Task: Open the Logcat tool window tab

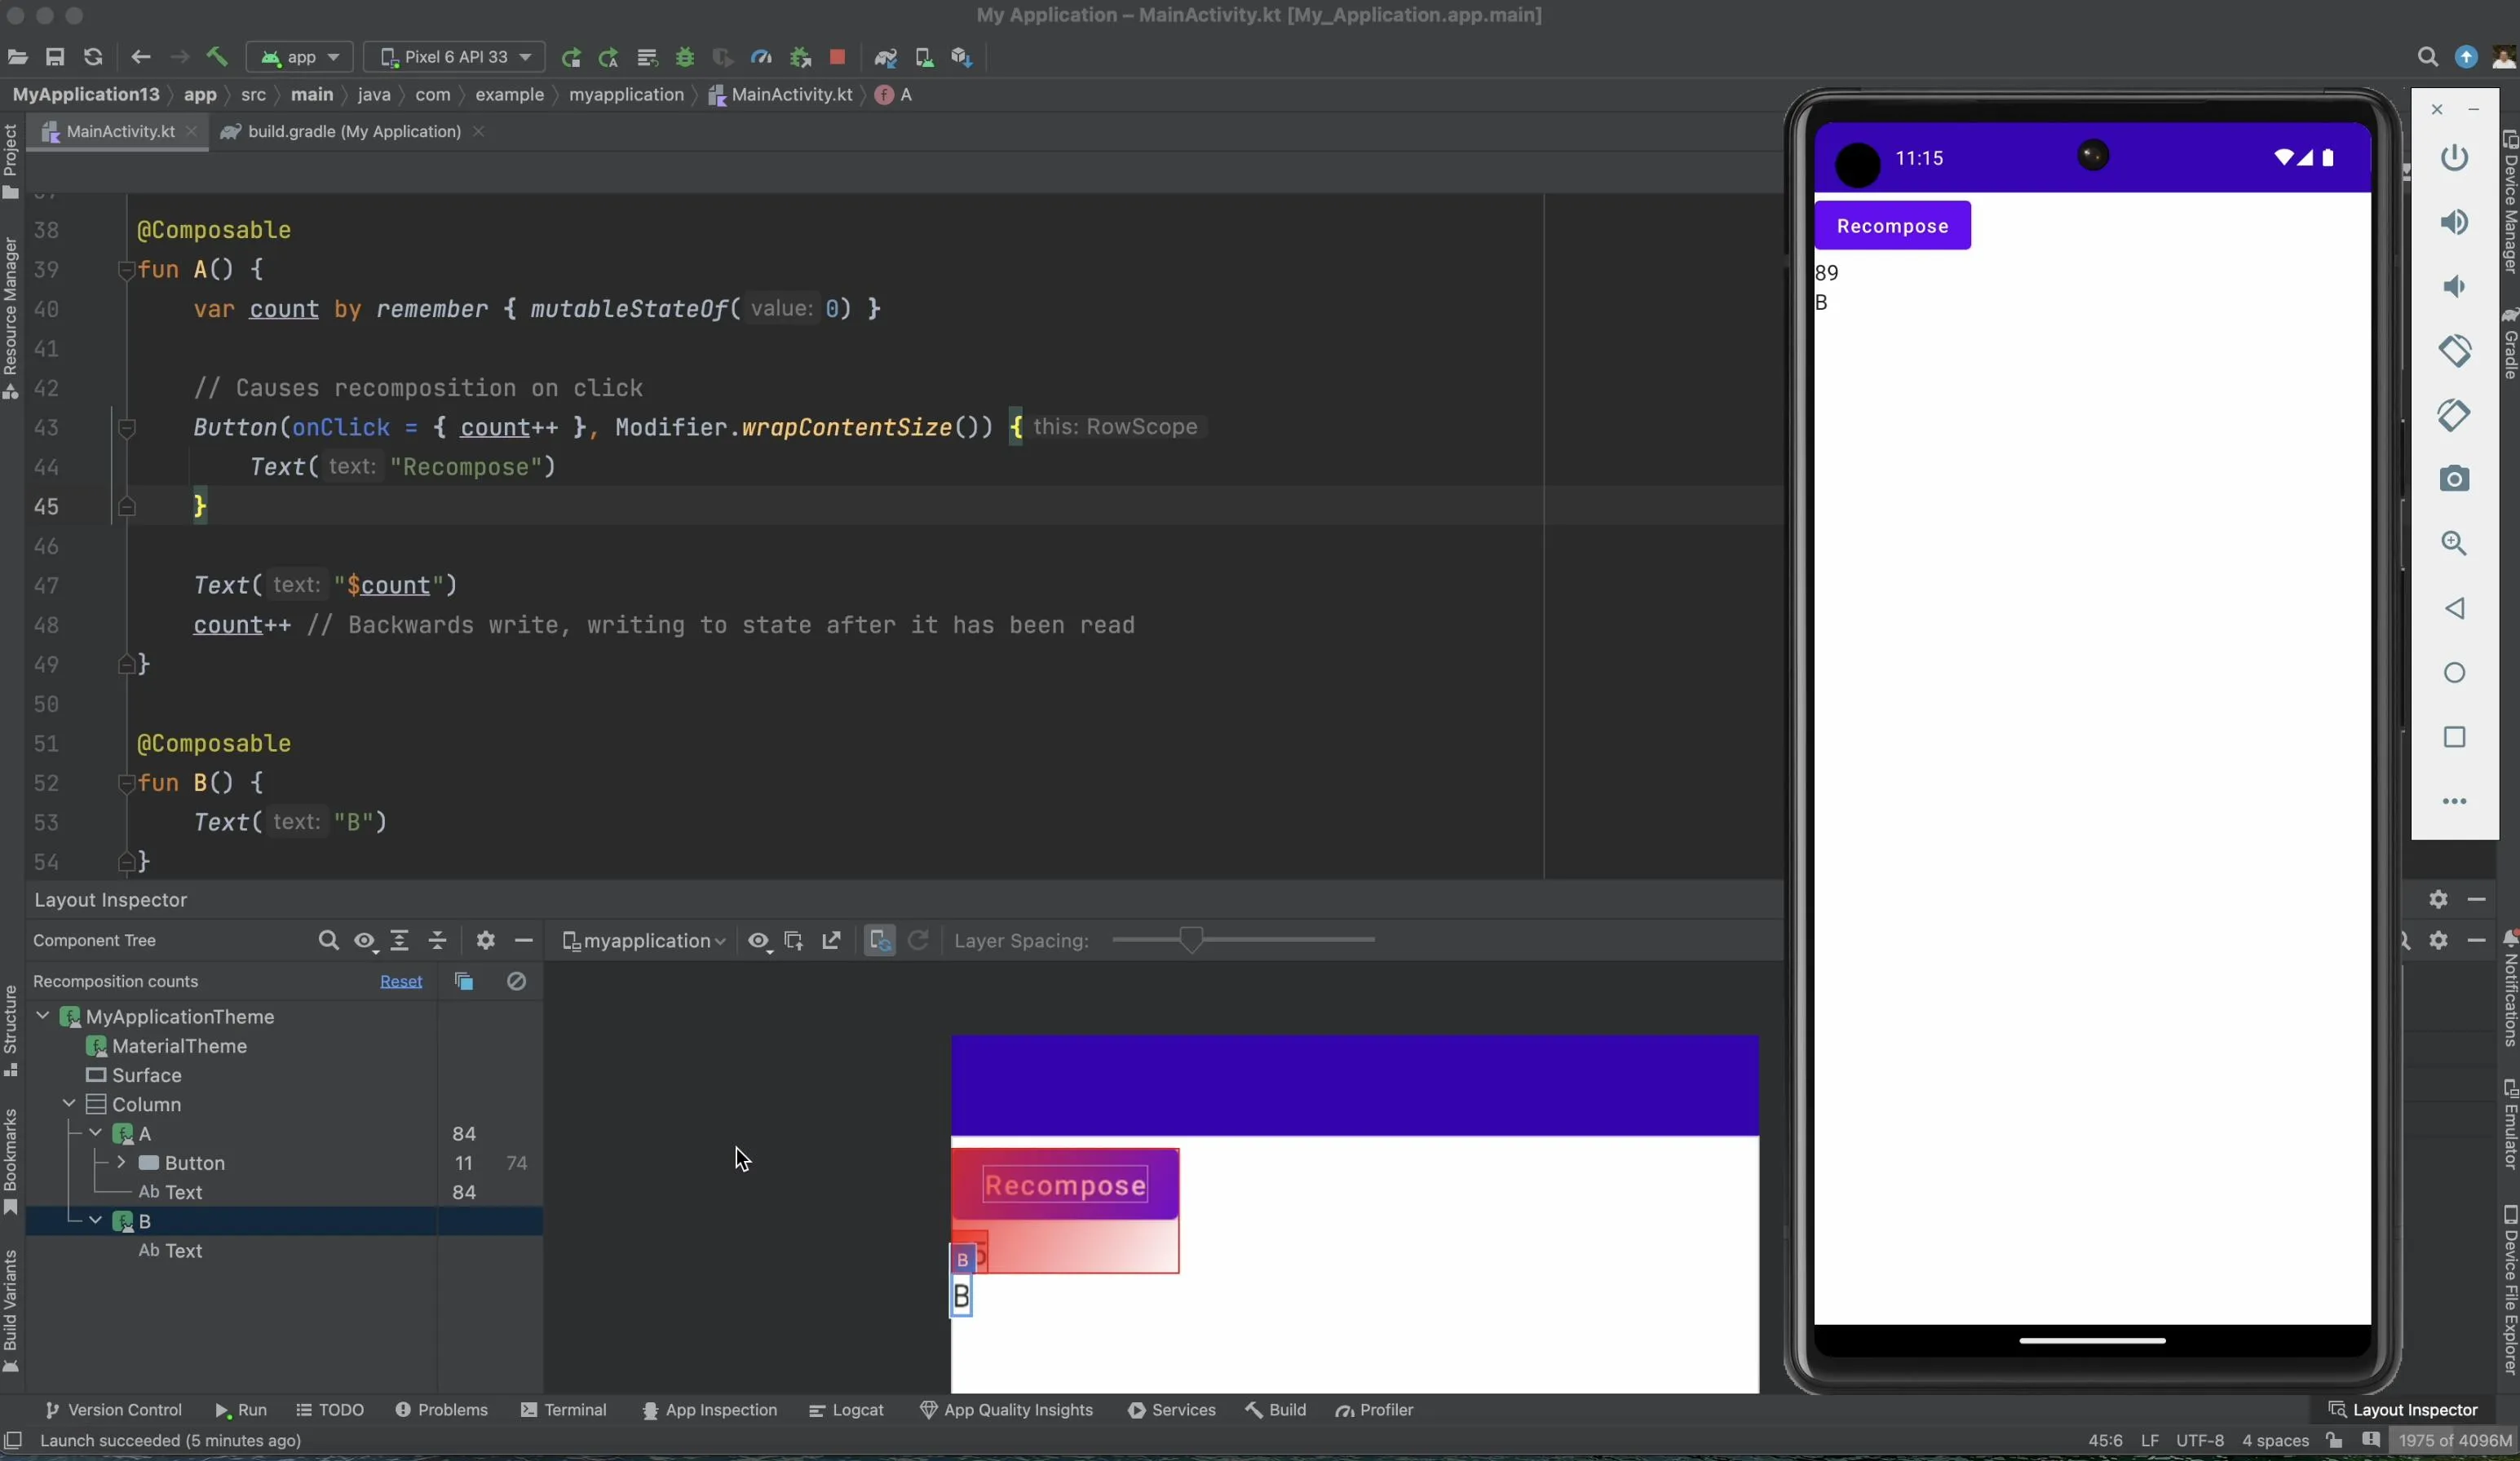Action: point(846,1410)
